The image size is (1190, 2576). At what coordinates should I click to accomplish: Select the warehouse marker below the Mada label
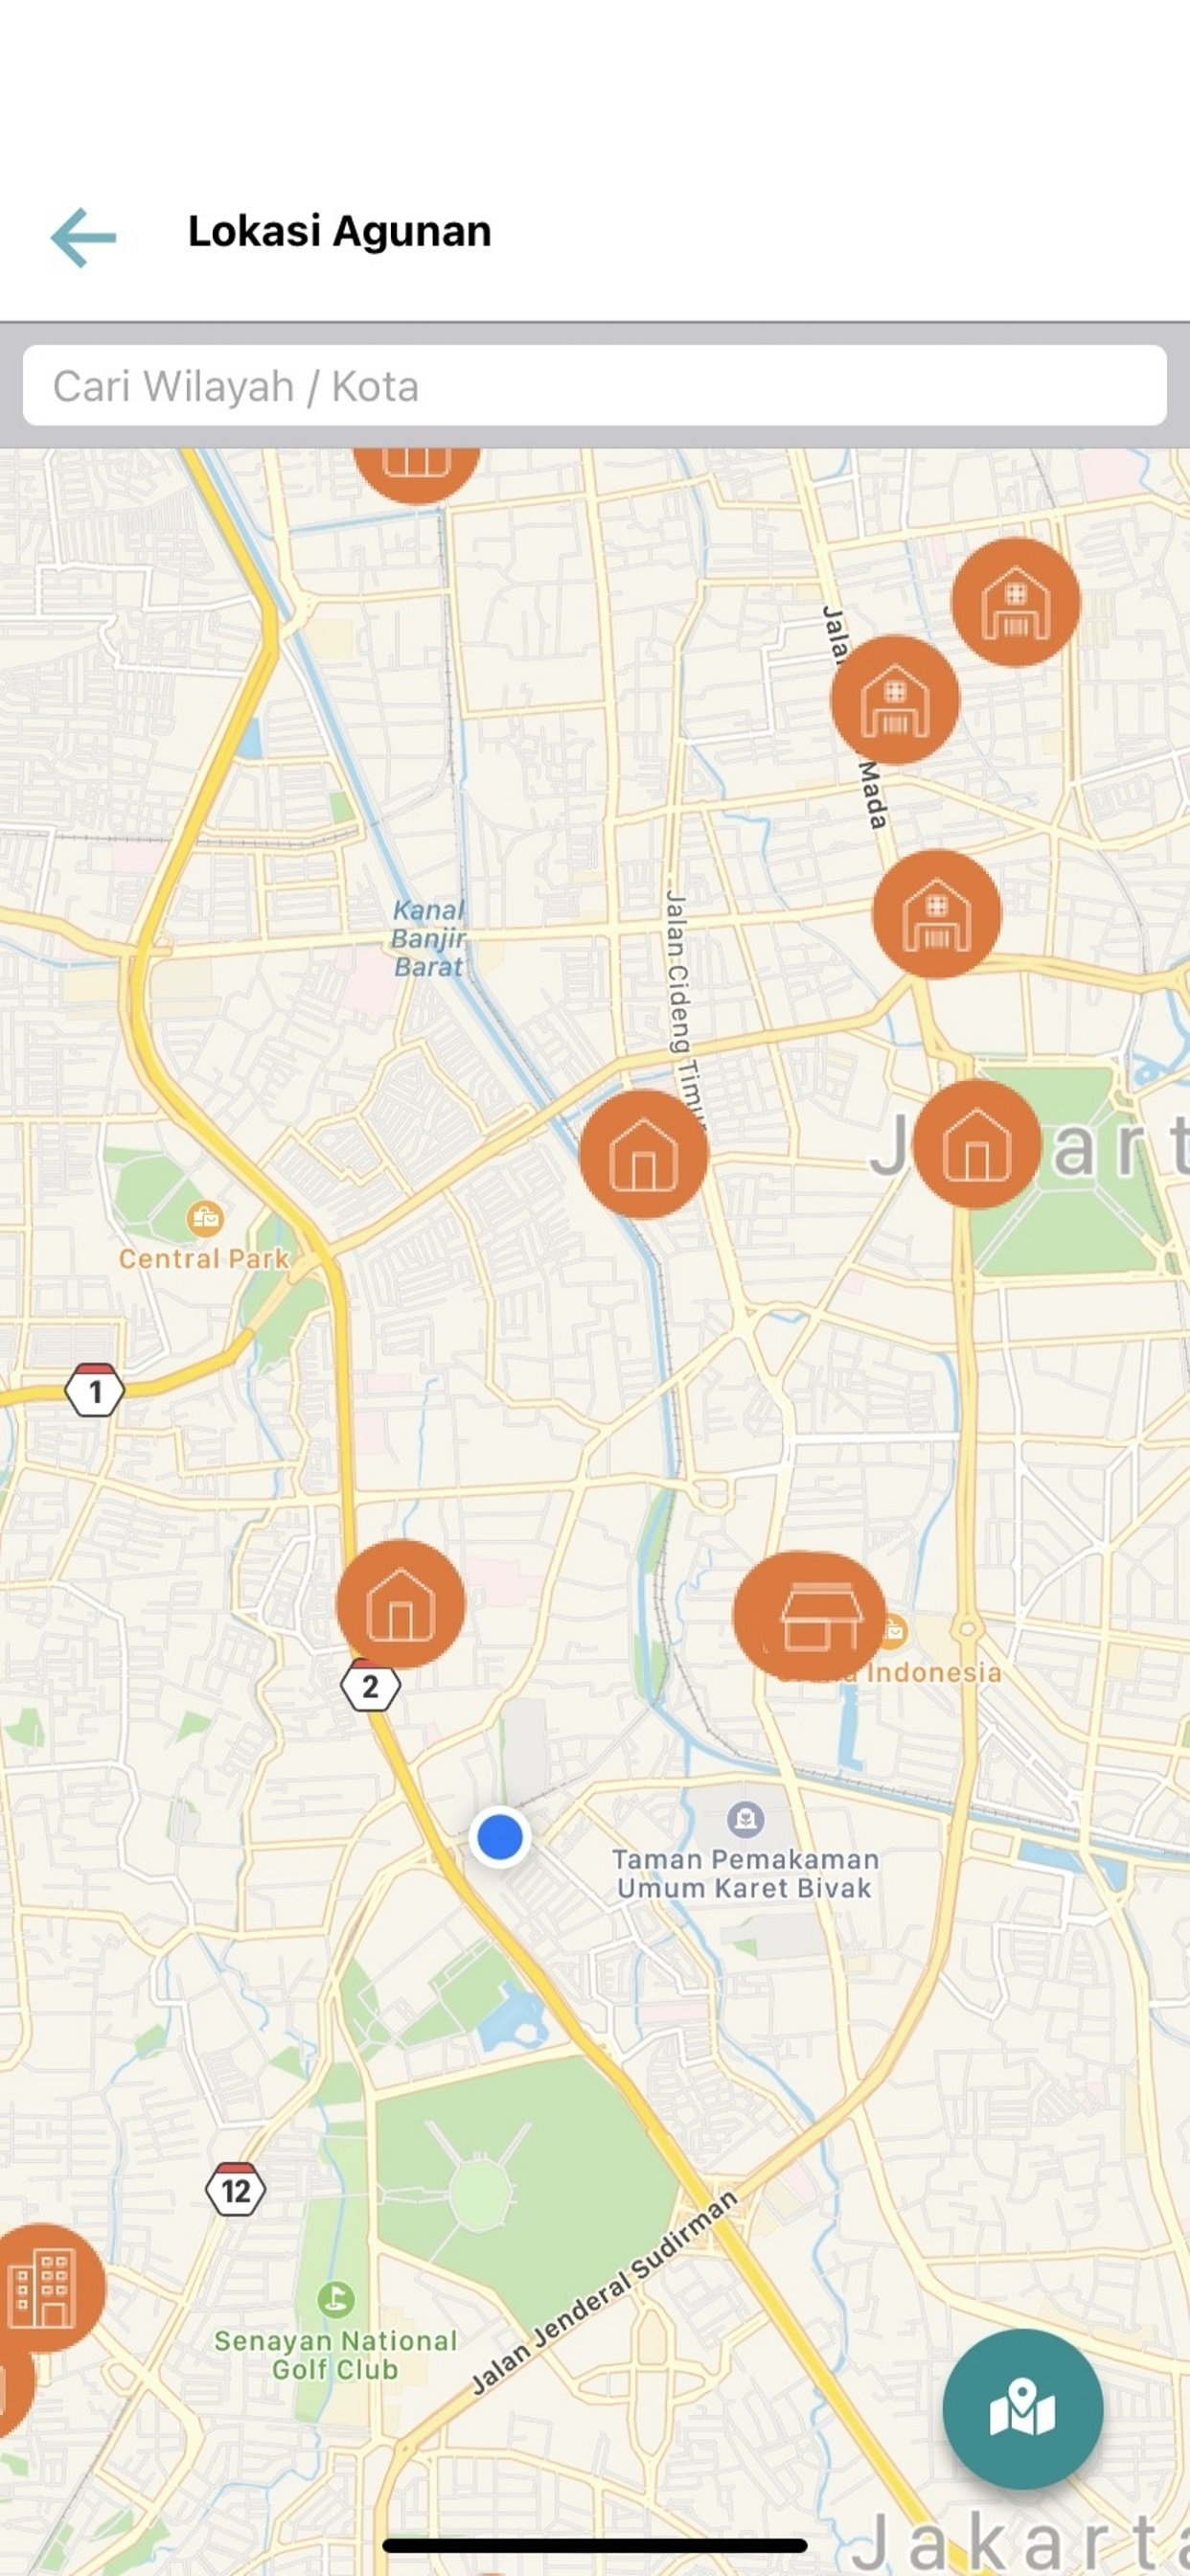[x=937, y=914]
